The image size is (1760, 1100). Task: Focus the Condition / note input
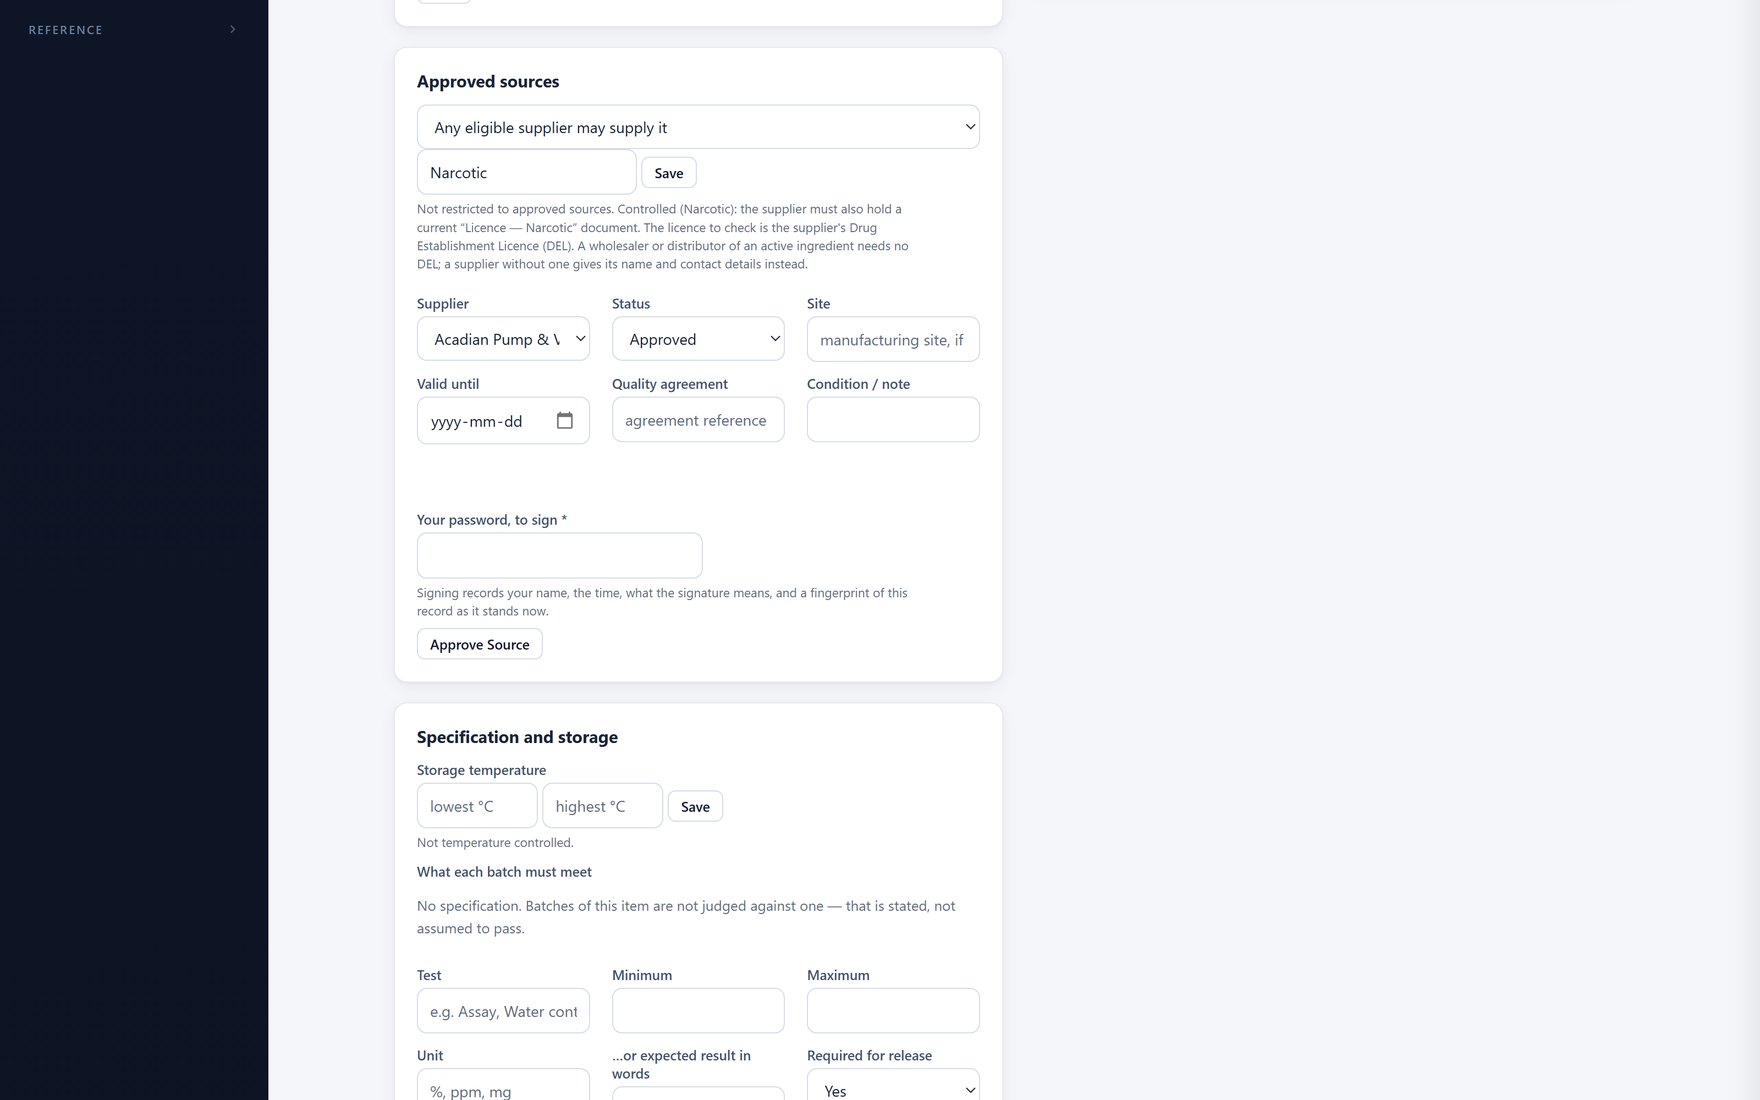pyautogui.click(x=893, y=420)
